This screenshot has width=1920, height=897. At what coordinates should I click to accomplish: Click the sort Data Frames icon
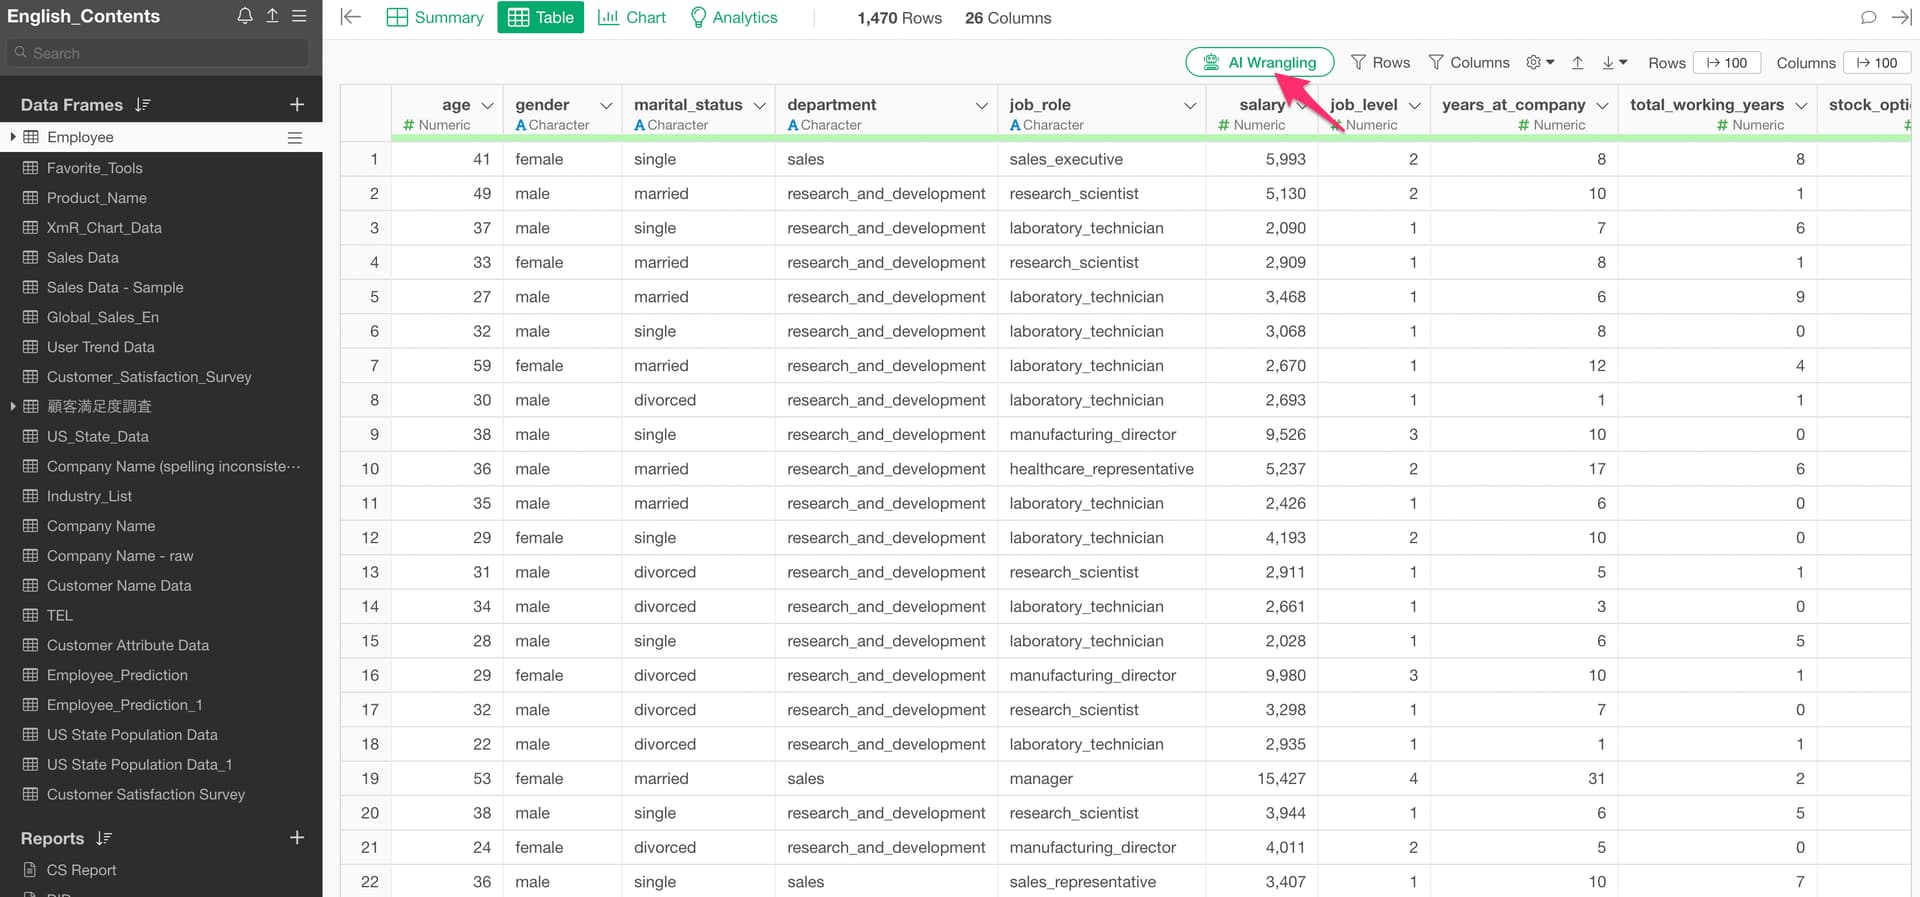[143, 105]
